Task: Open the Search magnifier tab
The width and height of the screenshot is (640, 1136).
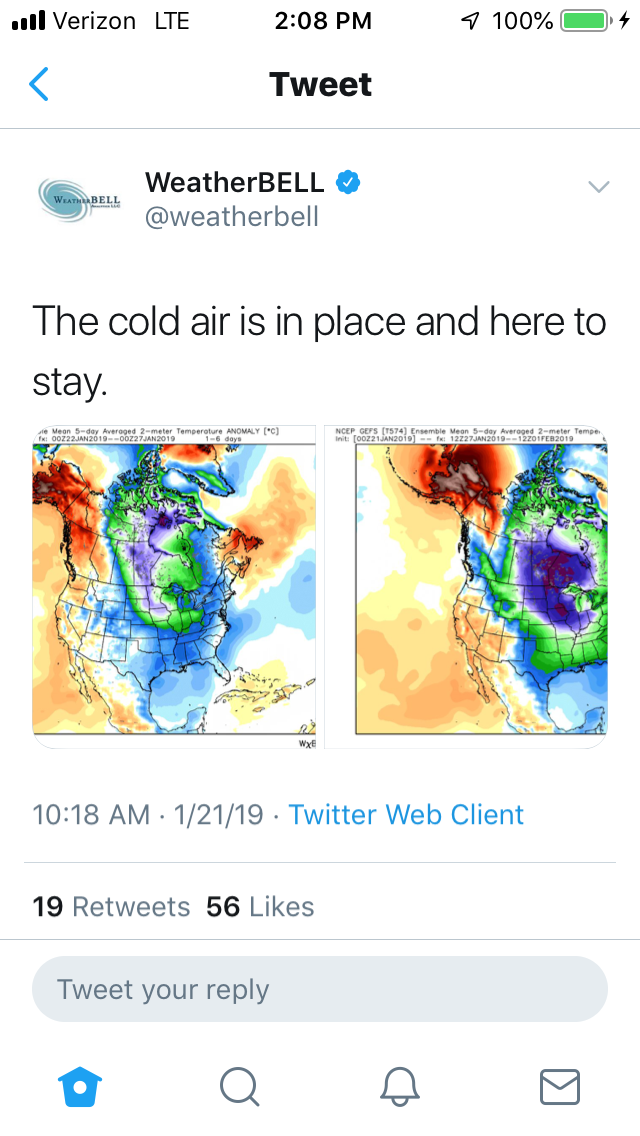Action: click(x=240, y=1086)
